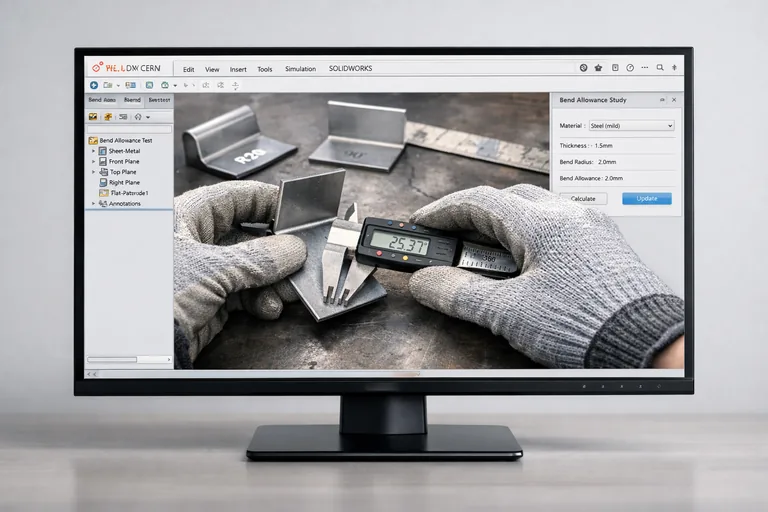
Task: Select Right Plane label in tree
Action: pos(124,182)
